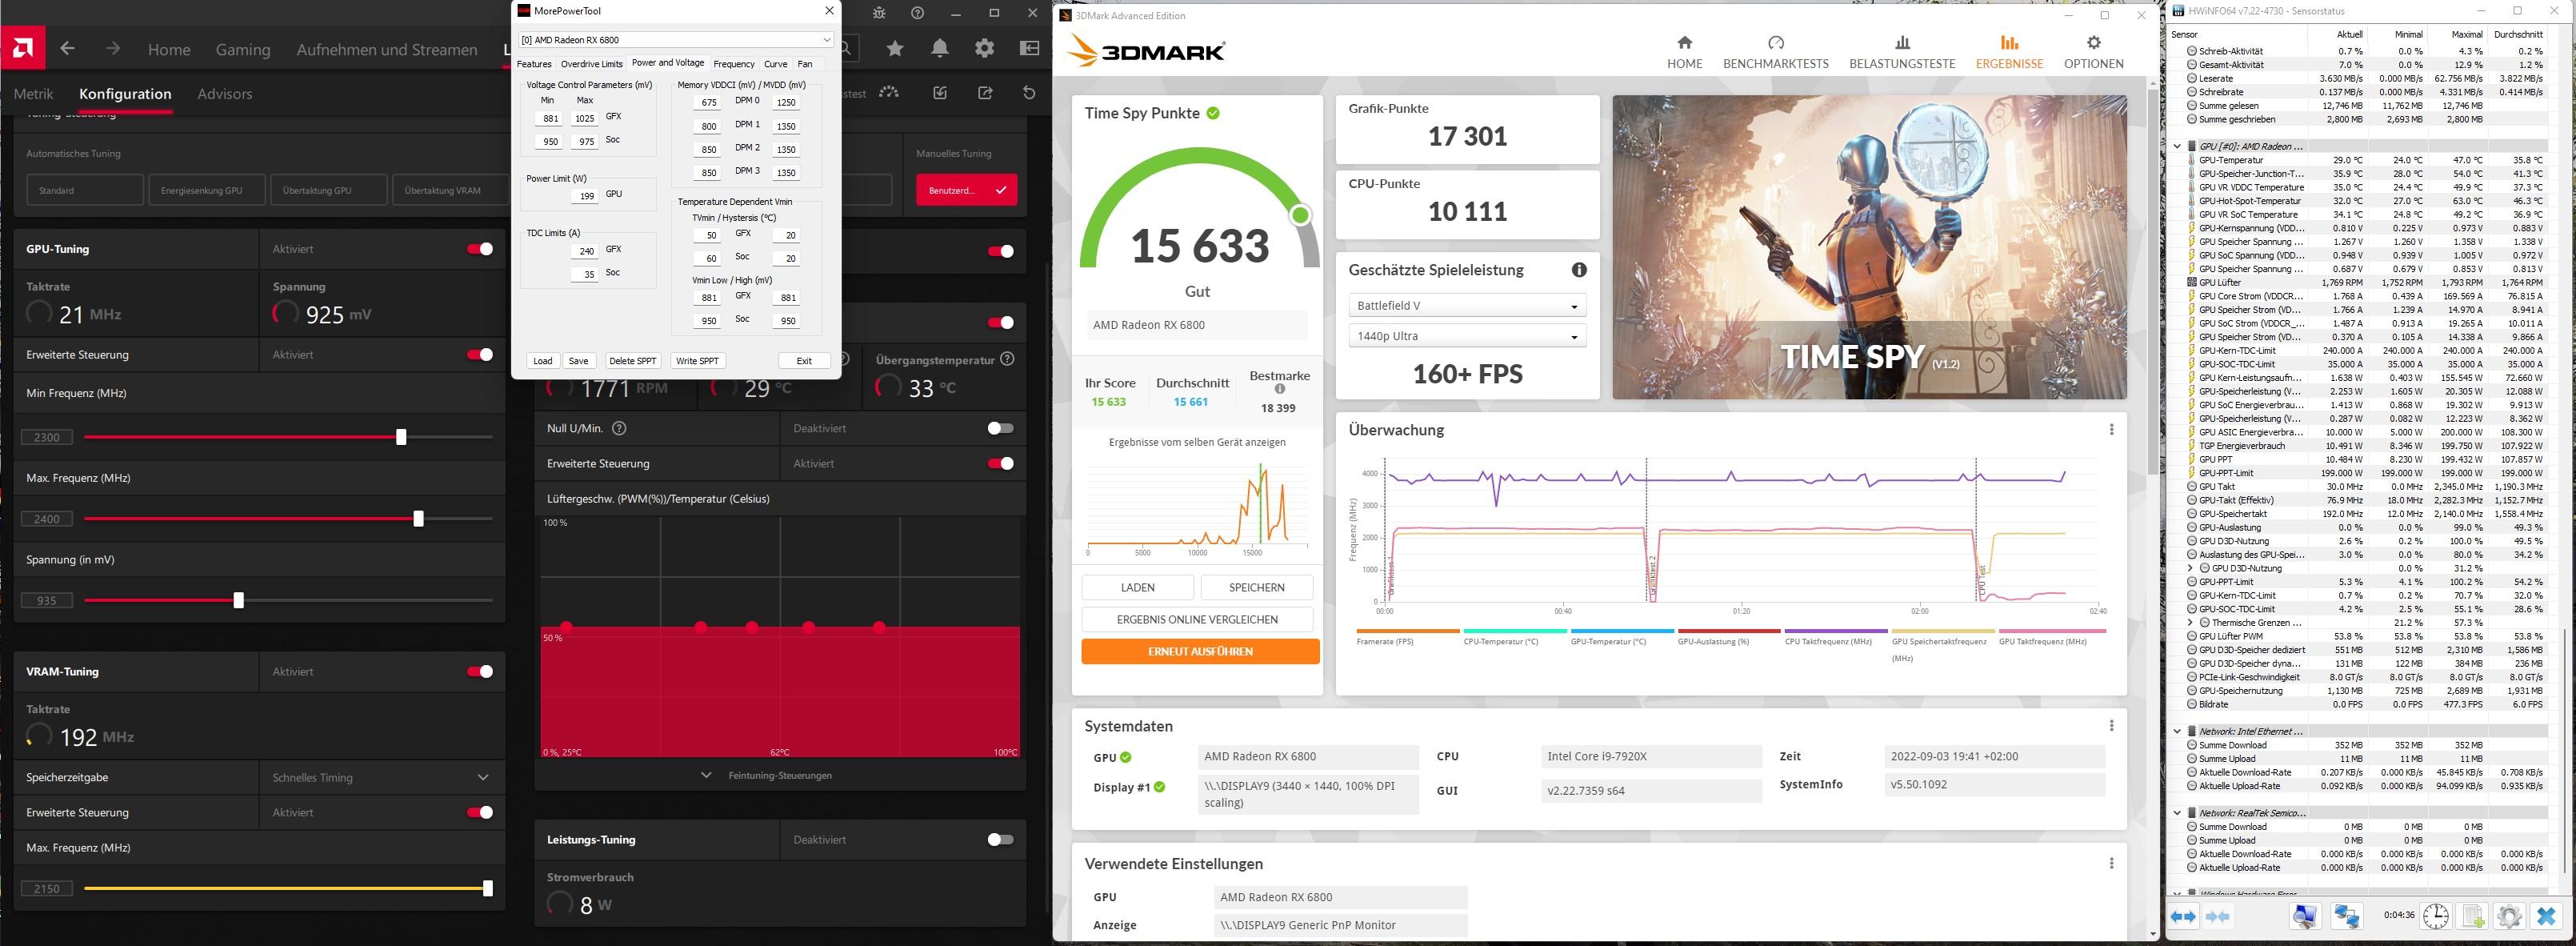Click ERNEUT AUSFÜHREN orange button
The height and width of the screenshot is (946, 2576).
(x=1200, y=651)
